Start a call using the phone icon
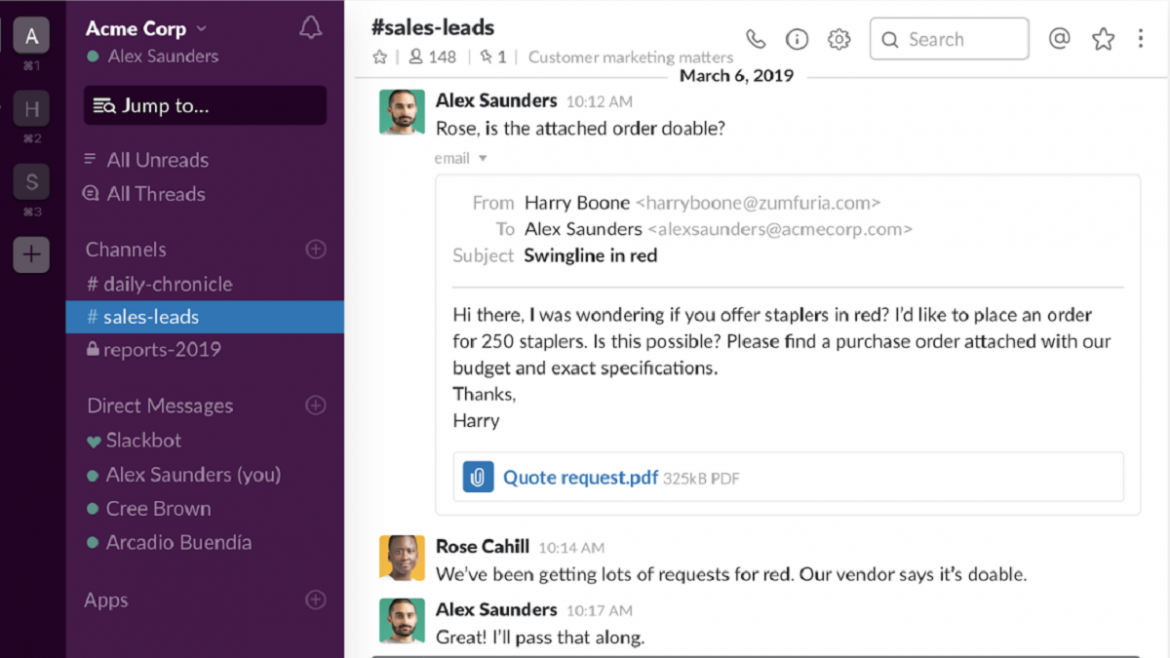1170x658 pixels. [755, 38]
